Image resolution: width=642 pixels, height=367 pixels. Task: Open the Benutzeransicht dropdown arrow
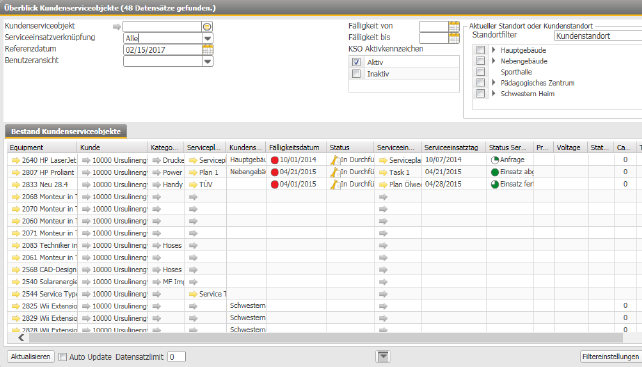pos(208,61)
